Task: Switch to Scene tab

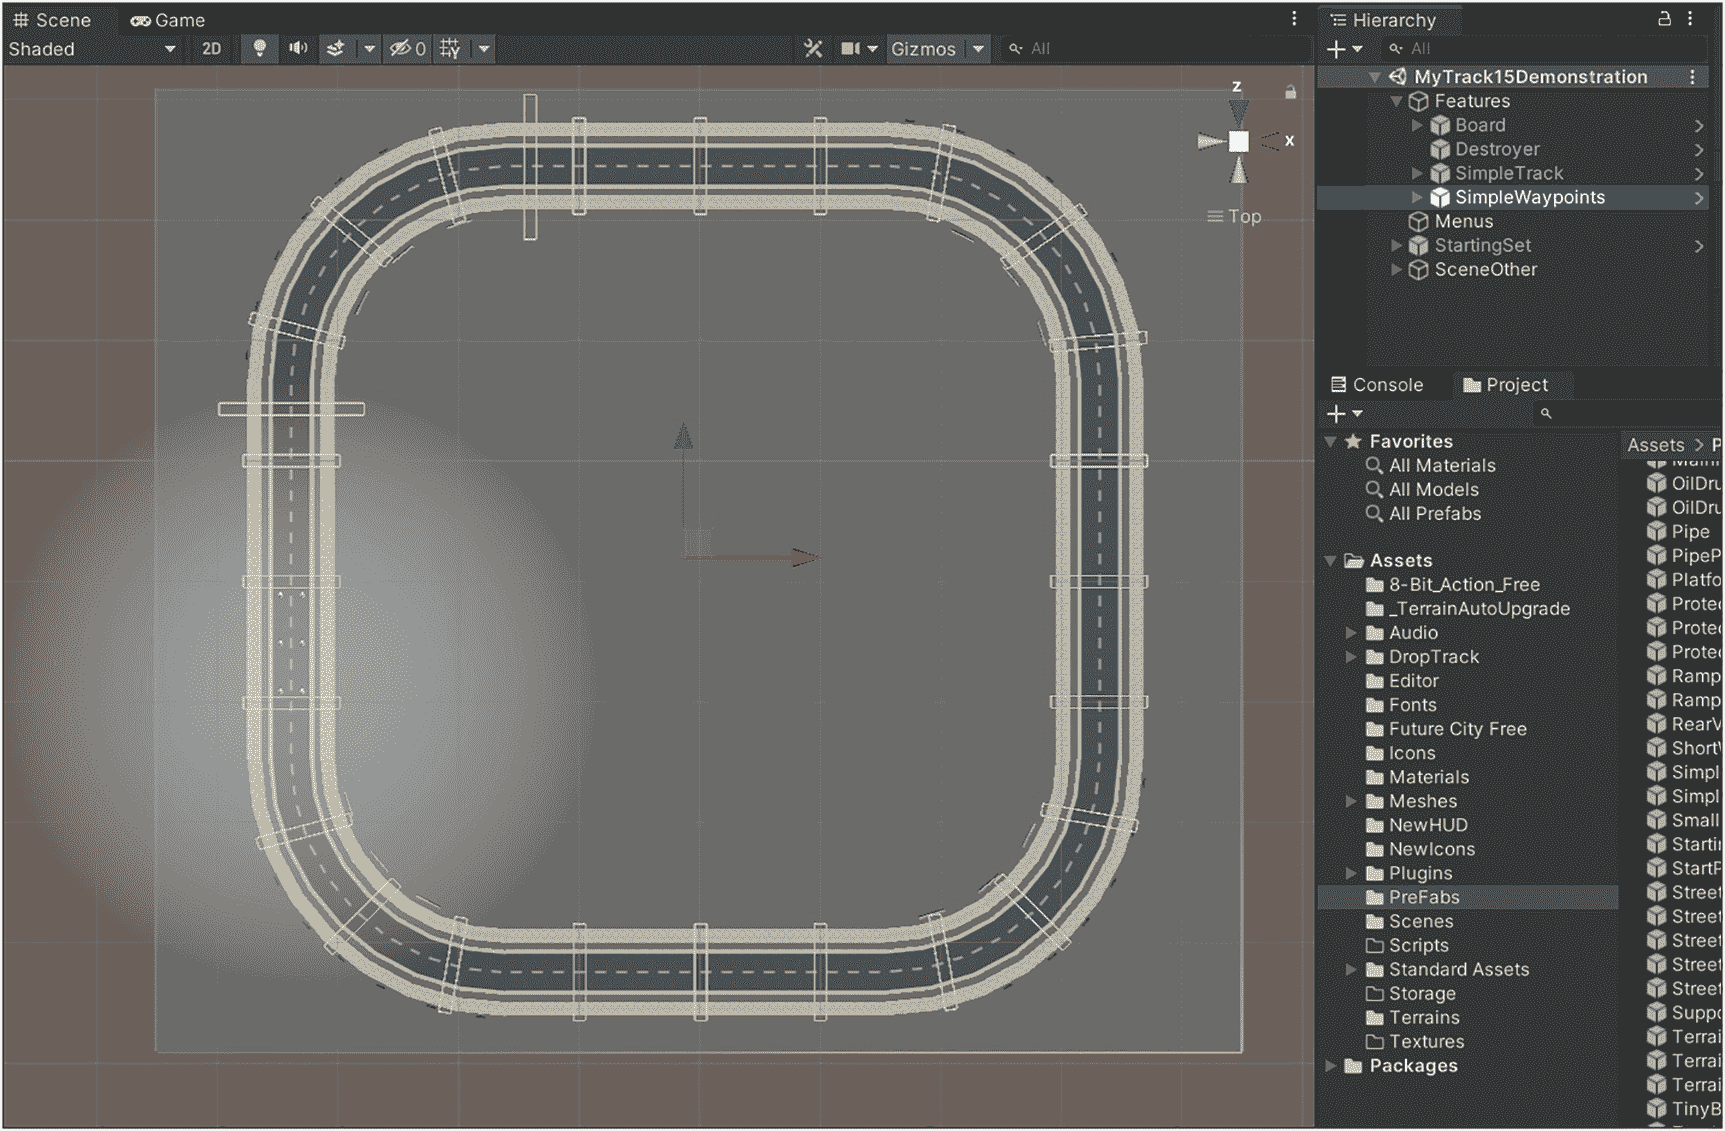Action: coord(52,20)
